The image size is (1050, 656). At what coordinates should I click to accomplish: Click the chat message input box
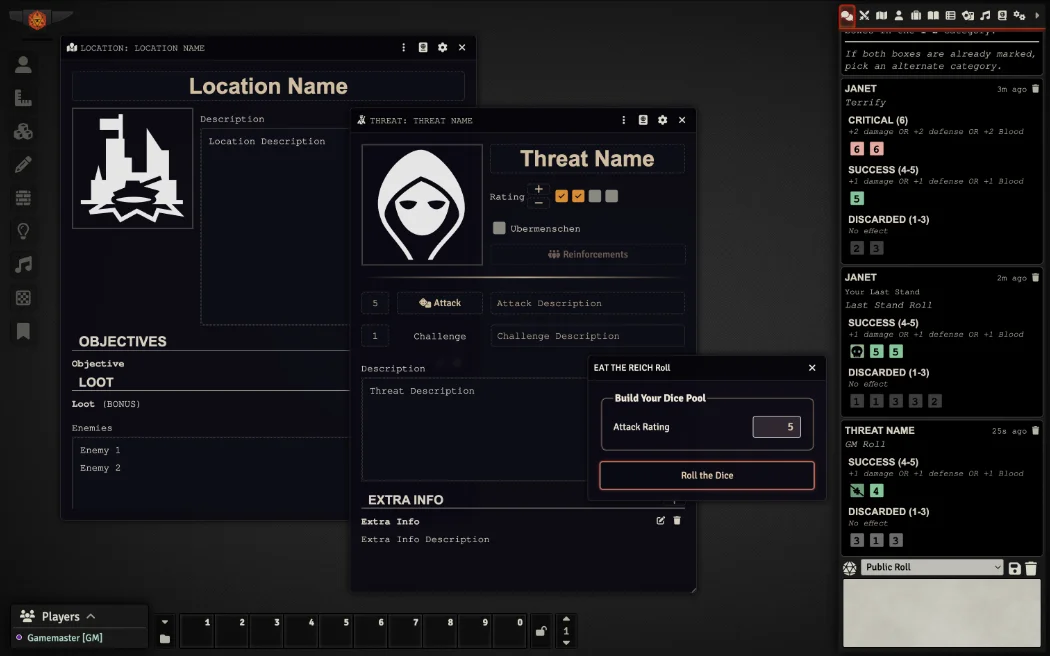940,612
